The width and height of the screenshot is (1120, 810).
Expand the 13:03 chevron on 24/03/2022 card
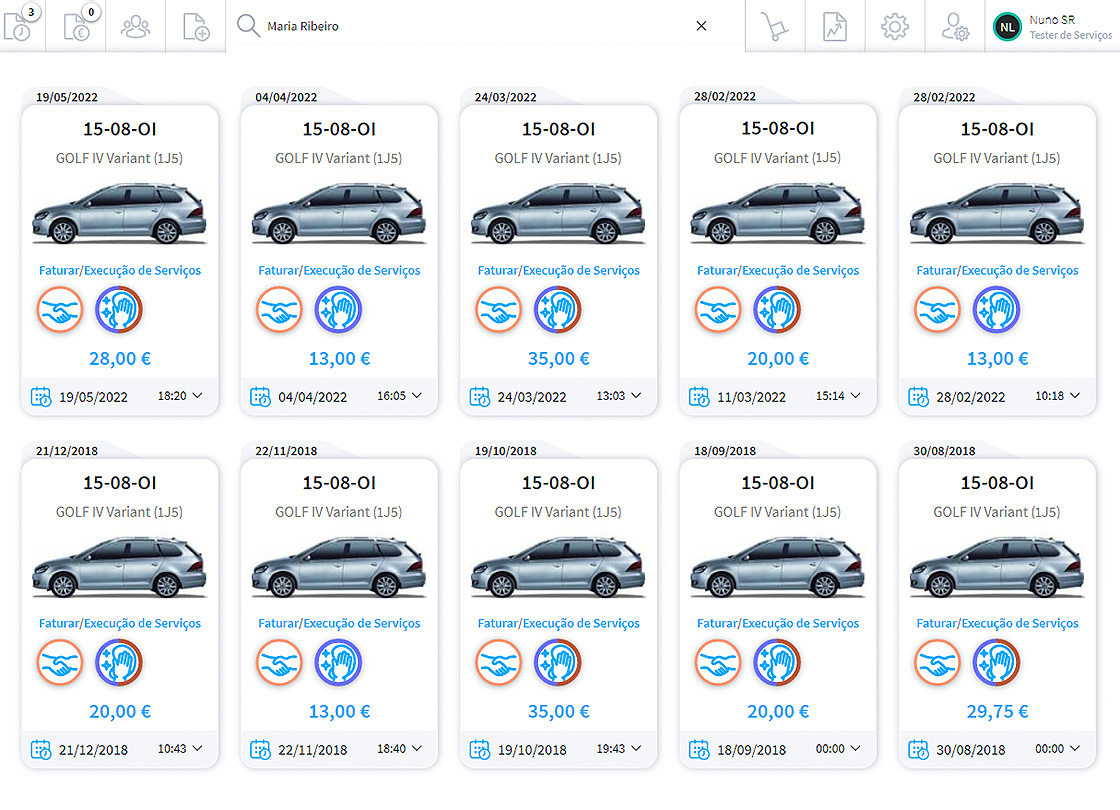point(636,396)
